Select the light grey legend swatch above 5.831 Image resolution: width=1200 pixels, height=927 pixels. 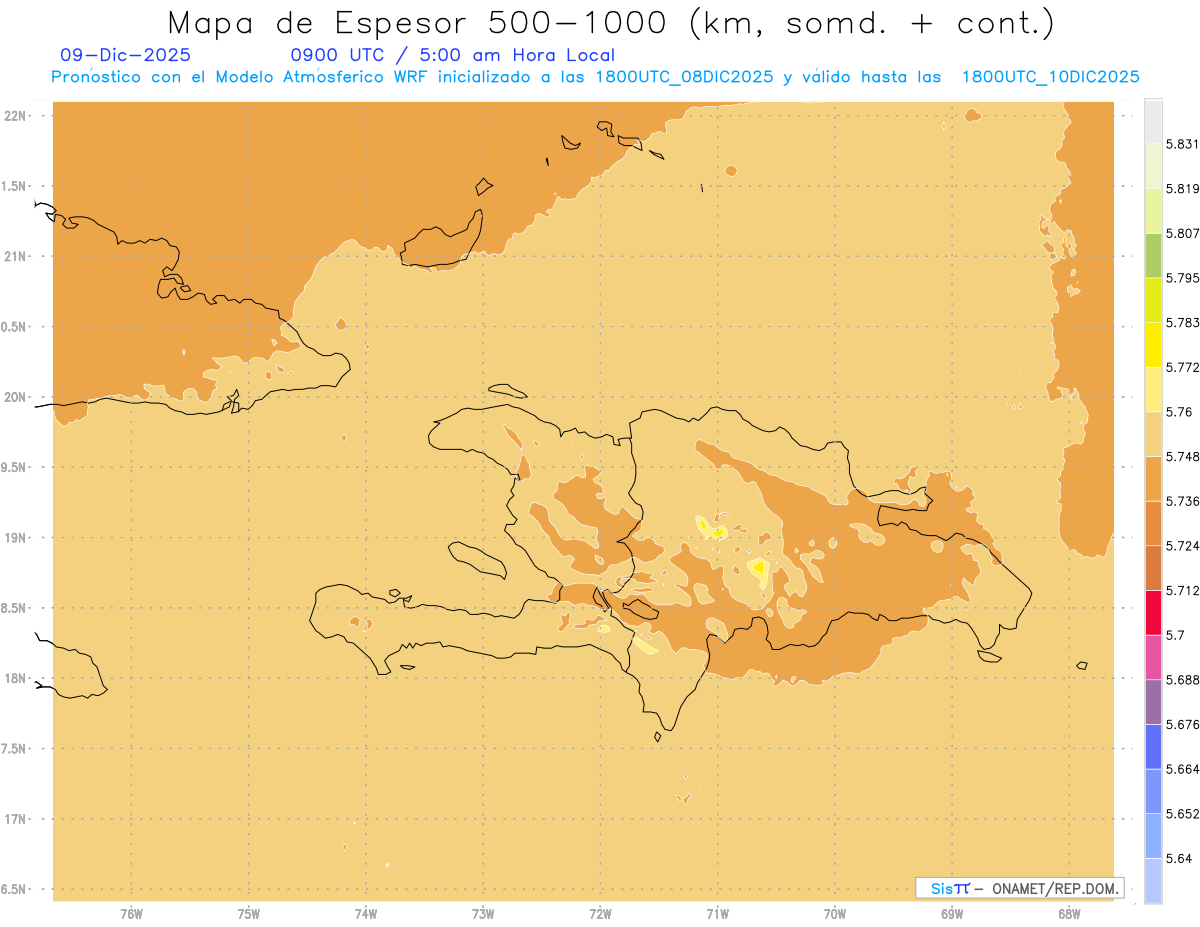[x=1153, y=121]
